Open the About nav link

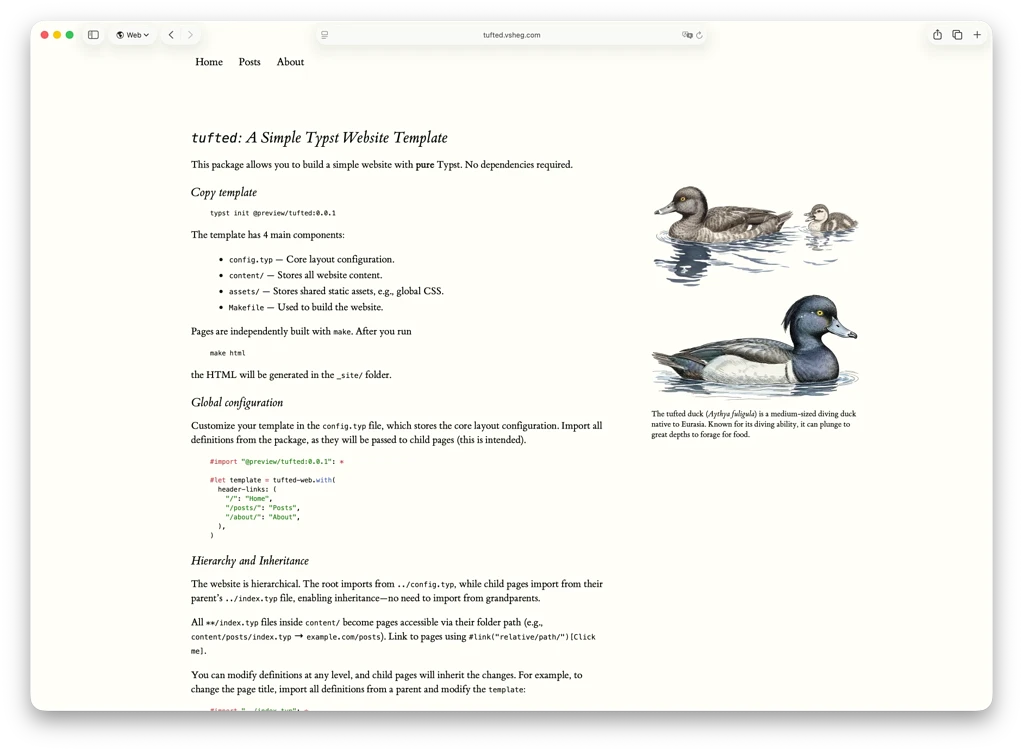click(x=290, y=62)
